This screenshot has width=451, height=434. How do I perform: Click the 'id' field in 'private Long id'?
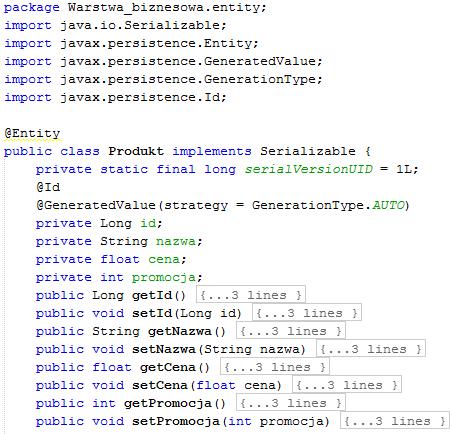click(148, 223)
